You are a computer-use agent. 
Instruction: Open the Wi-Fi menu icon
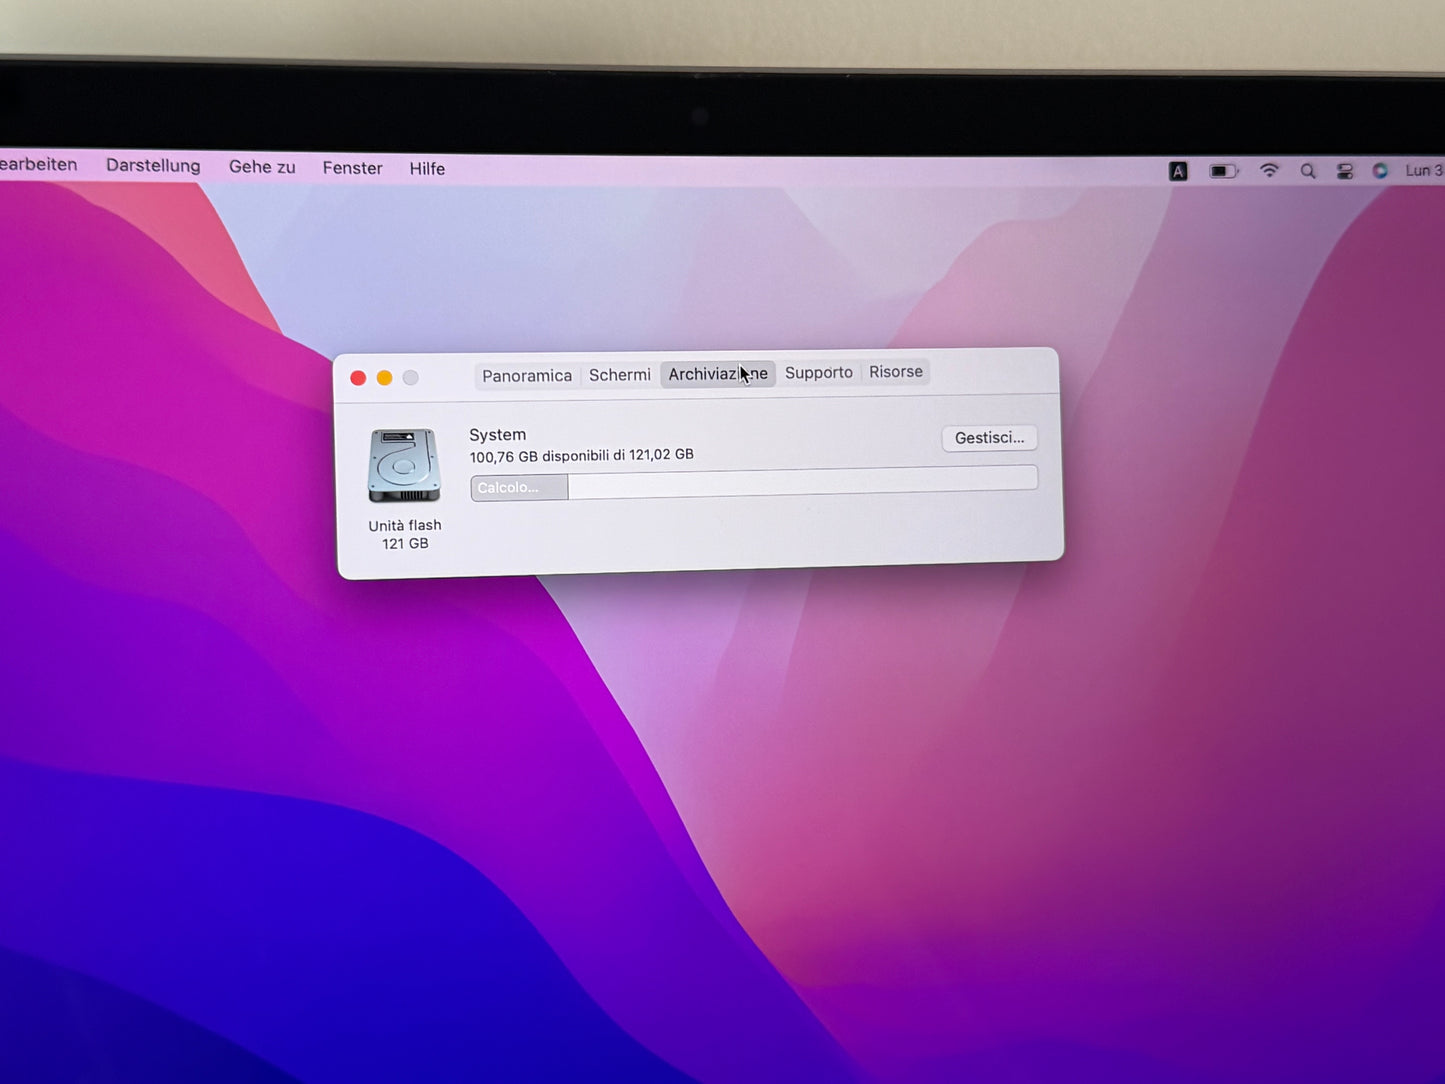coord(1269,171)
